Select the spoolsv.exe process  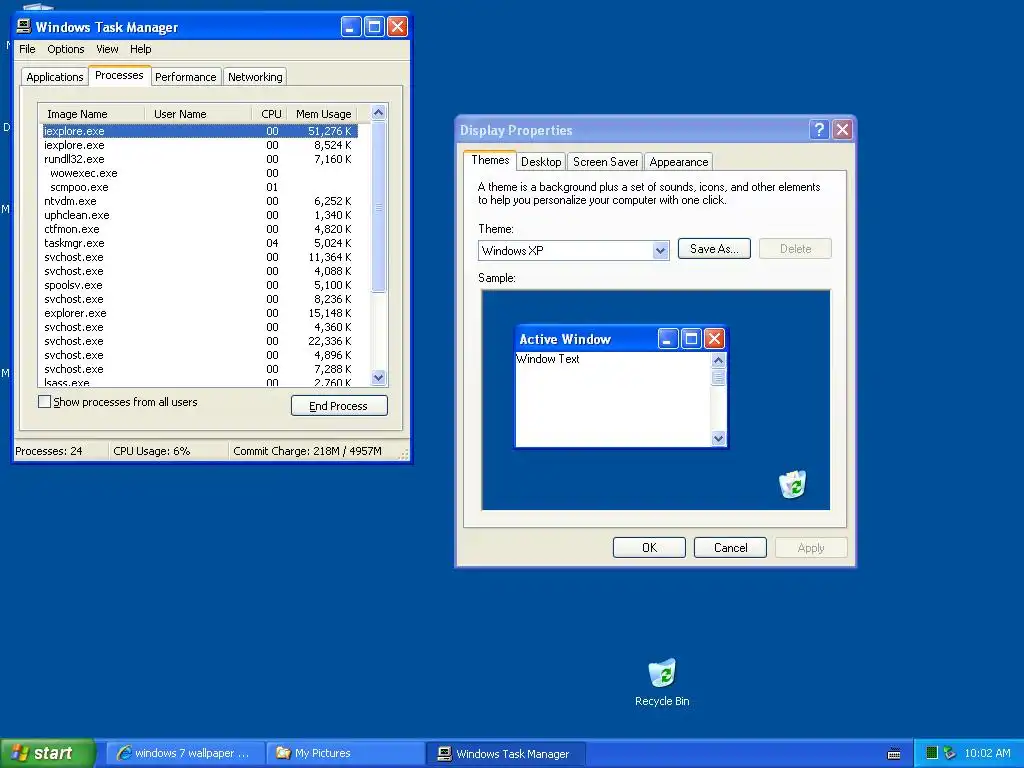[x=199, y=285]
